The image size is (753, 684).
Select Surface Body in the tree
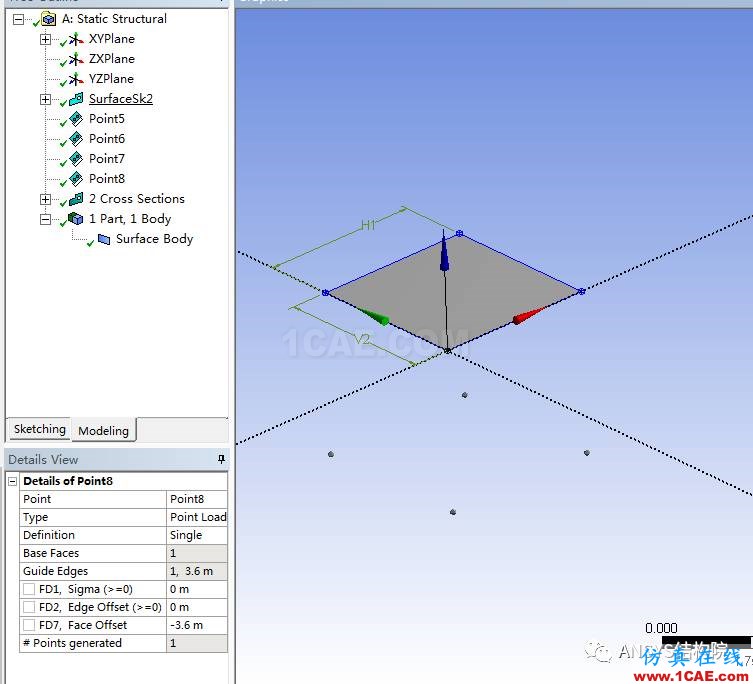click(x=154, y=239)
